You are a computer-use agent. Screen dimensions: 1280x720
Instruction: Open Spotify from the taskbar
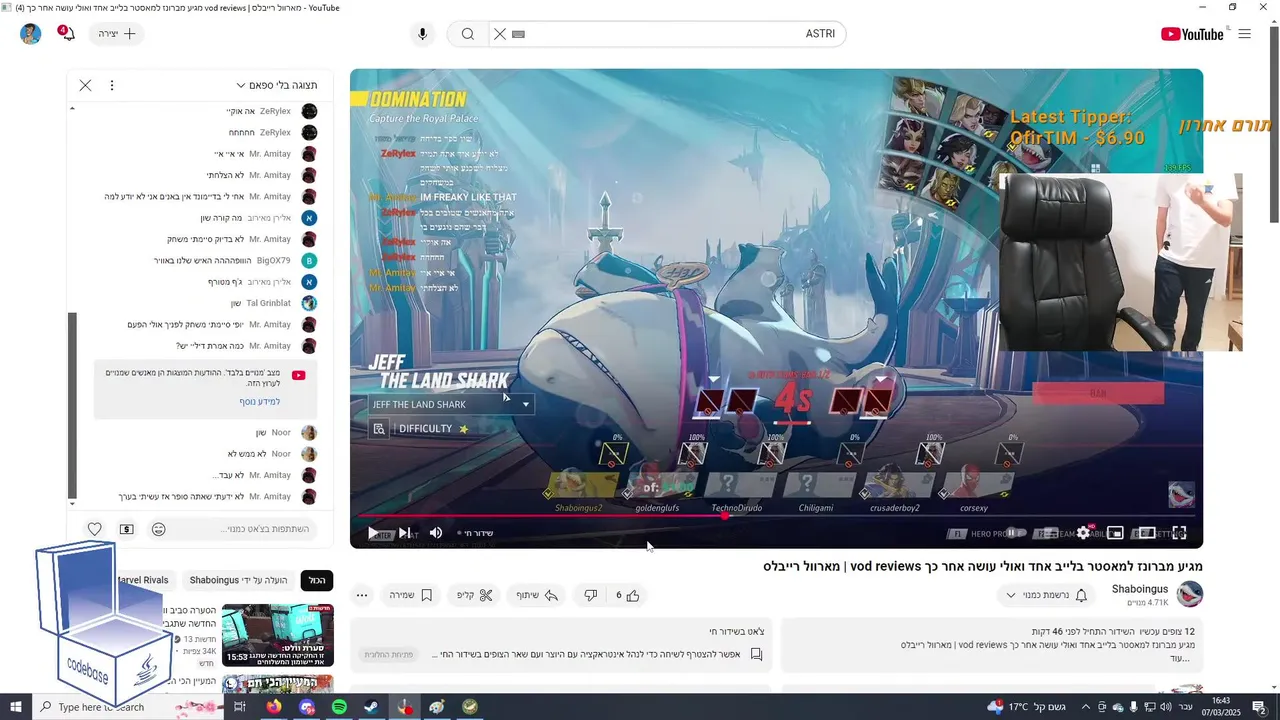point(339,707)
